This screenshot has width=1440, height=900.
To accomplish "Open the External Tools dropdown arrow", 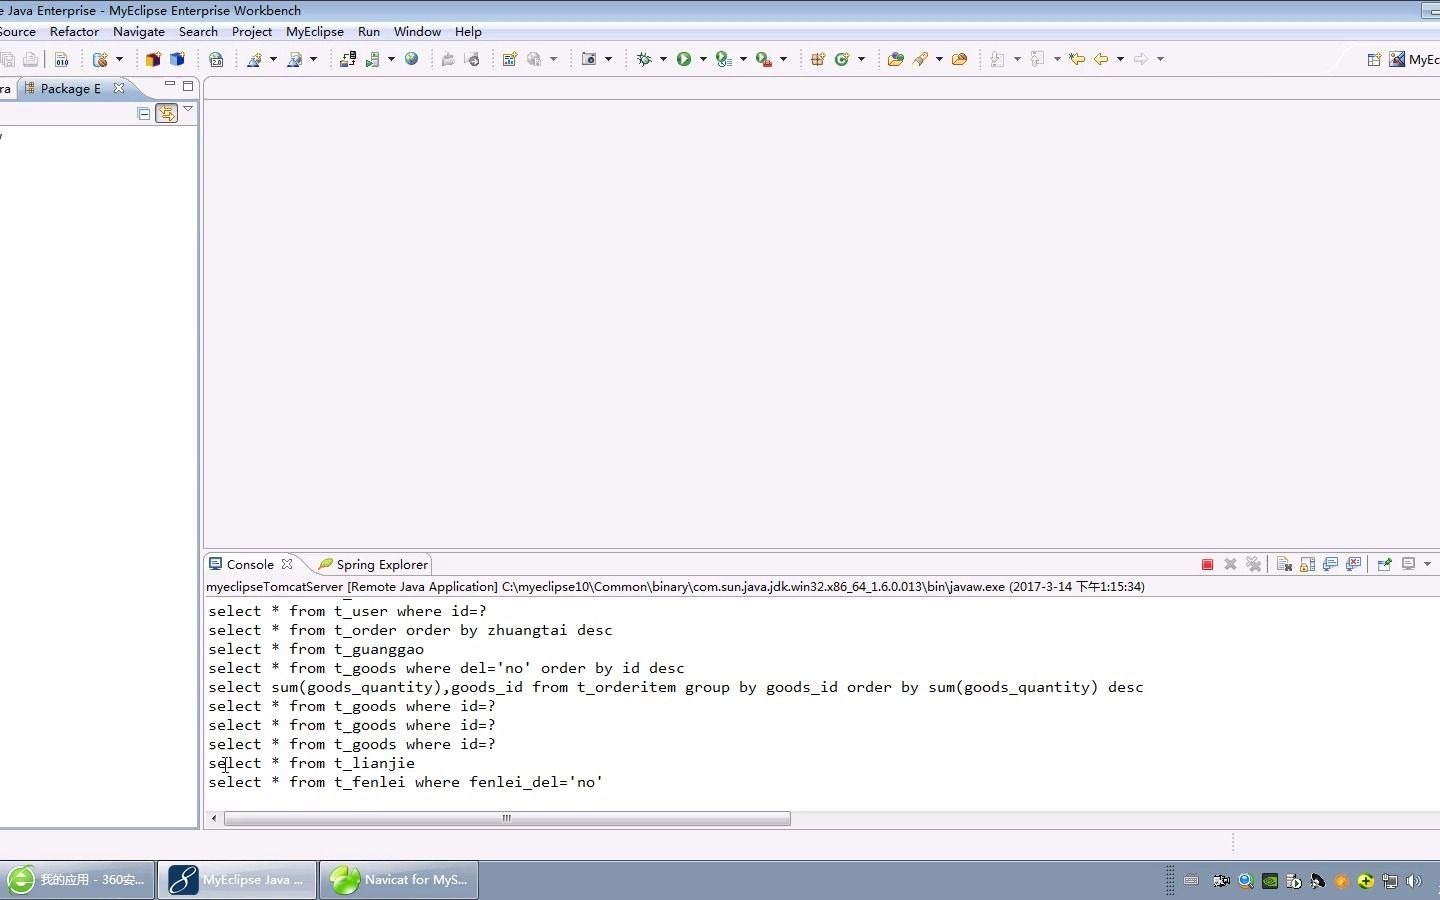I will [x=783, y=59].
